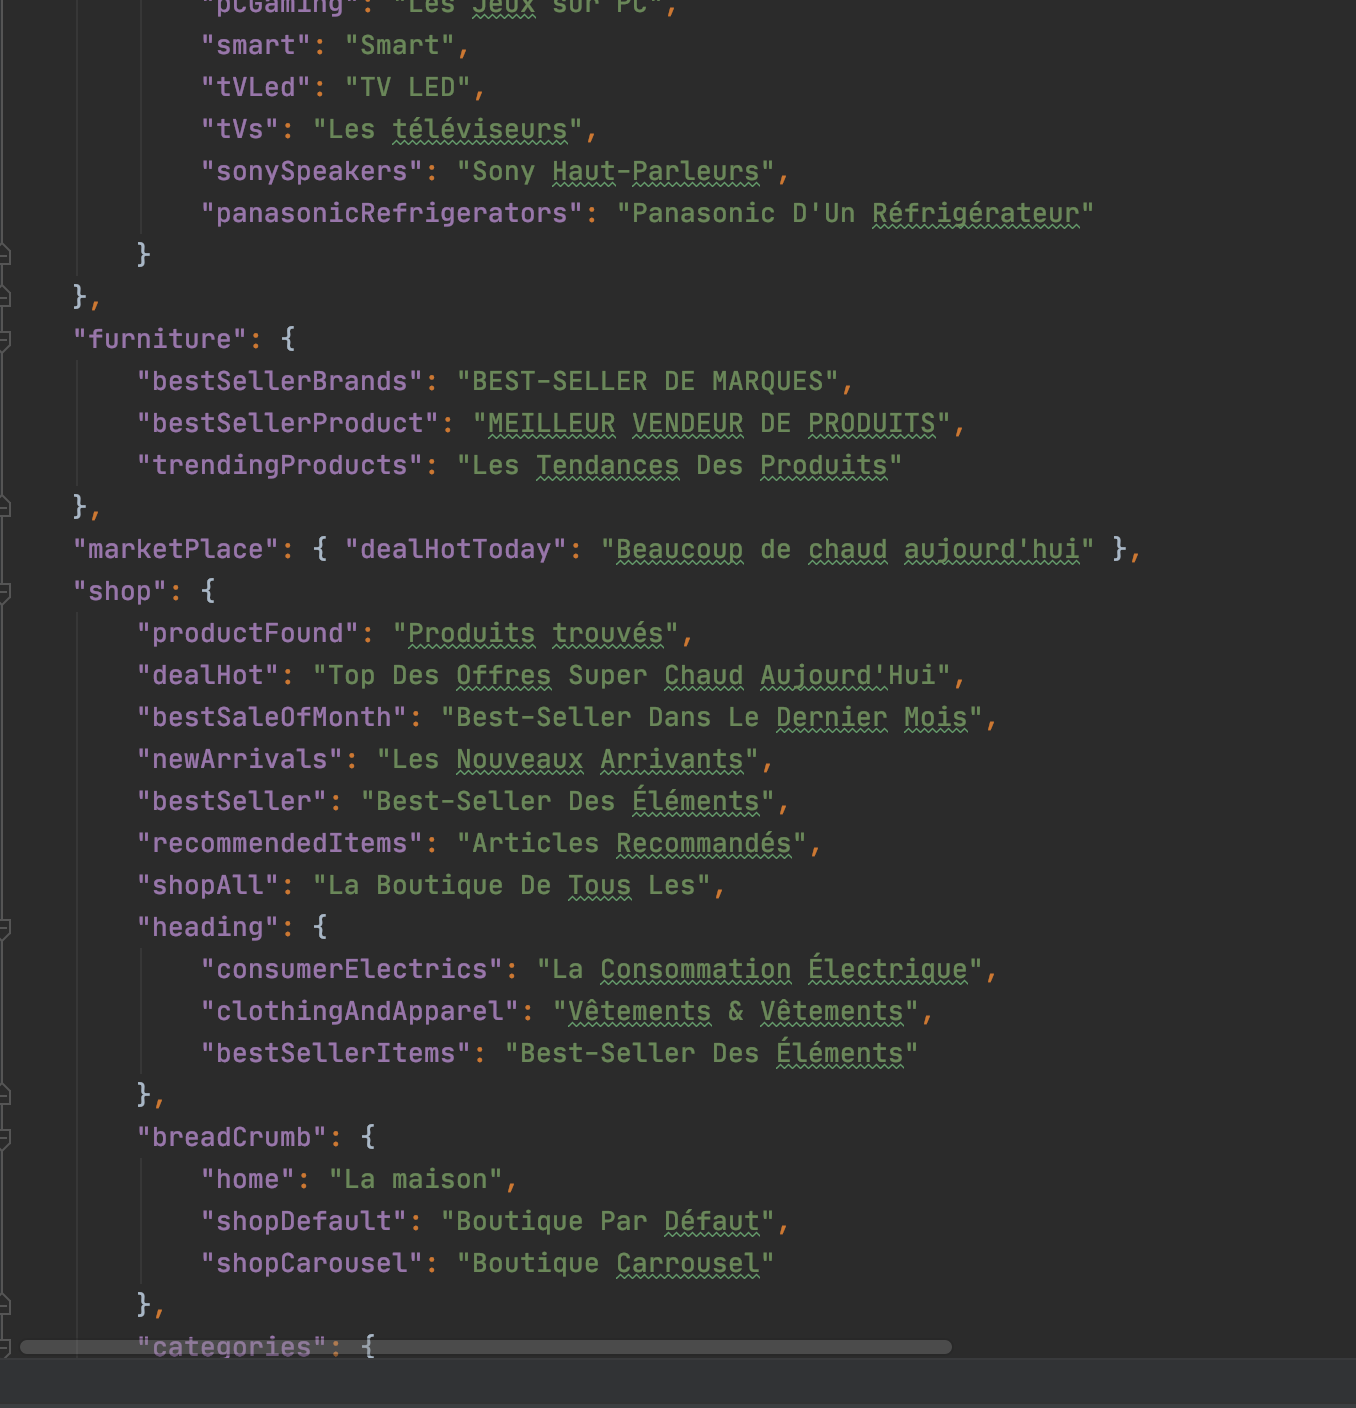
Task: Click the underlined word "Carrousel" in shopCarousel value
Action: pos(688,1264)
